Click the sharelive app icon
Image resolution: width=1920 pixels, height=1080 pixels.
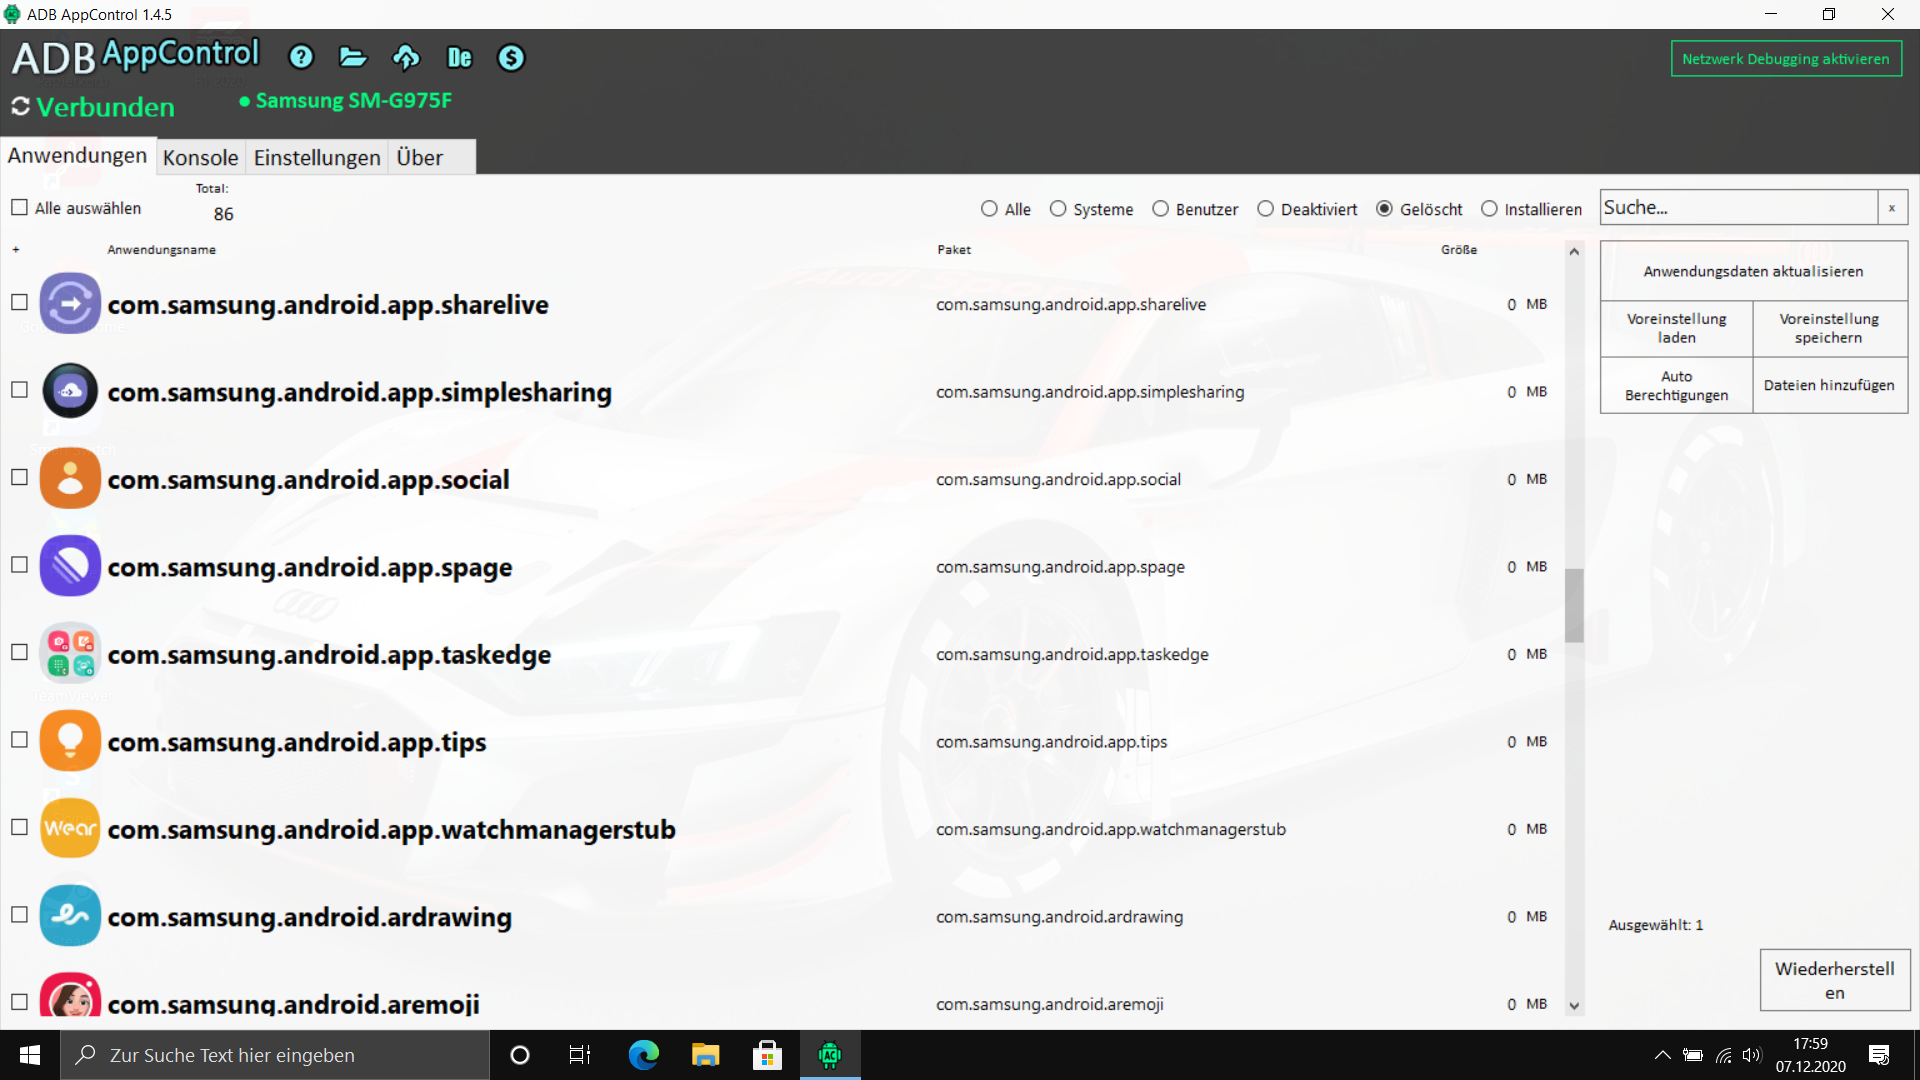[70, 303]
